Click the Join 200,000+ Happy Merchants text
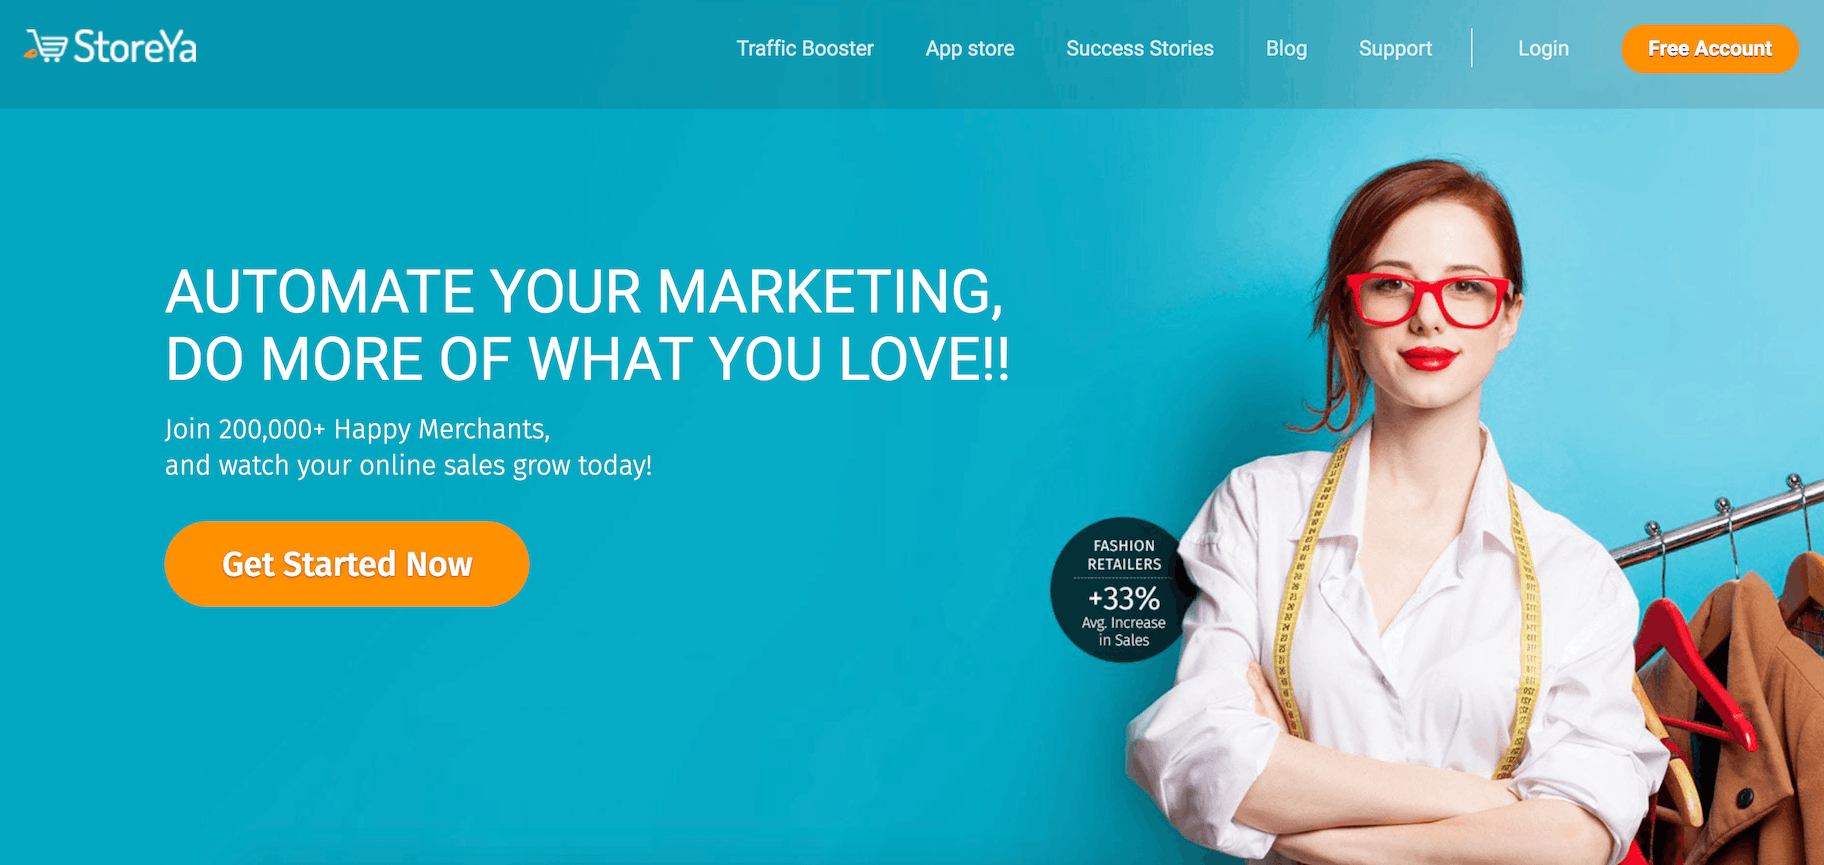Viewport: 1824px width, 865px height. [358, 429]
